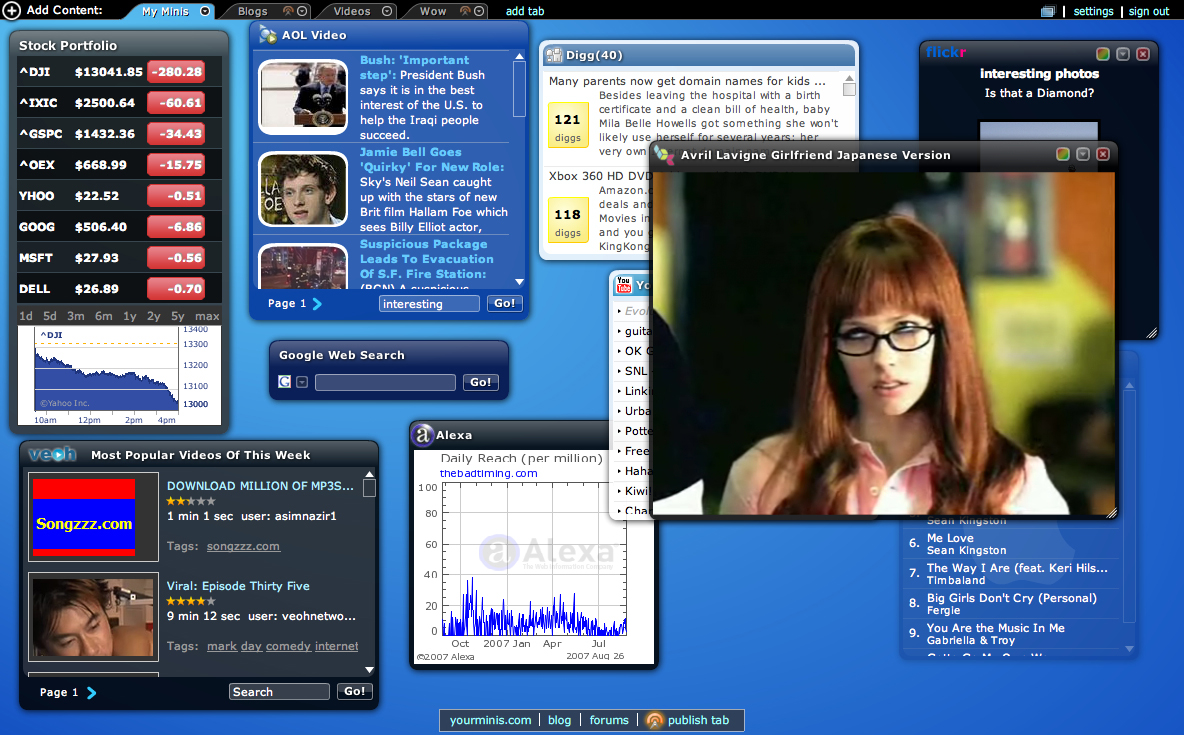Screen dimensions: 1184x735
Task: Click the comedy tag in veoh widget
Action: pyautogui.click(x=288, y=646)
